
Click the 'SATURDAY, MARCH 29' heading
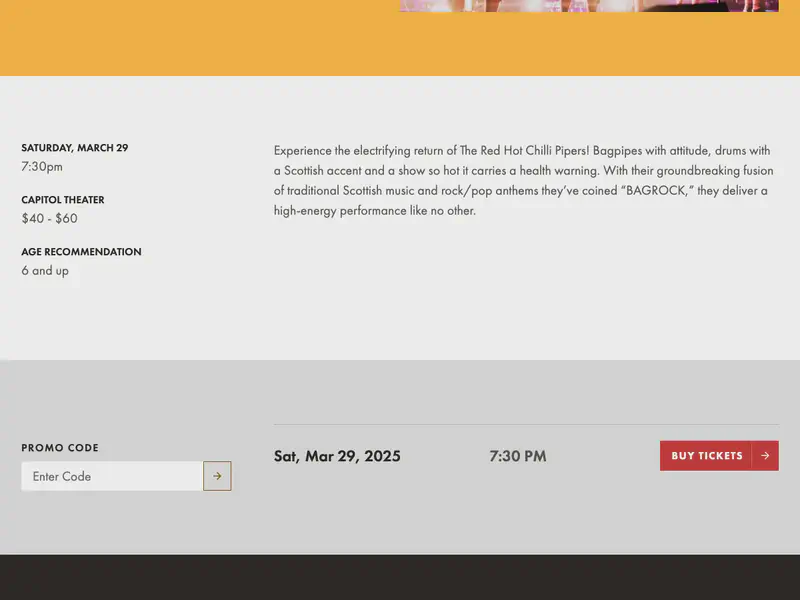[x=75, y=147]
